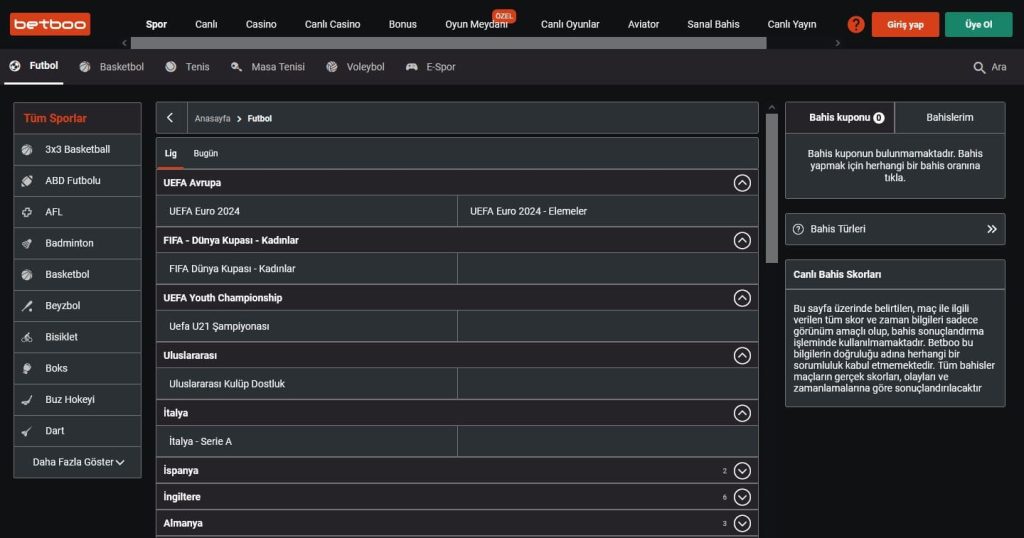This screenshot has width=1024, height=538.
Task: Click the Bisiklet cyclist icon
Action: click(x=27, y=338)
